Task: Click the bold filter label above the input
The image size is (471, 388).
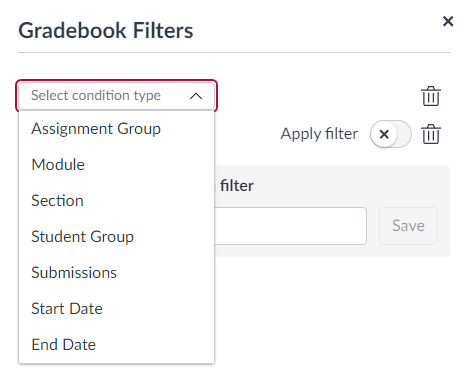Action: (x=237, y=186)
